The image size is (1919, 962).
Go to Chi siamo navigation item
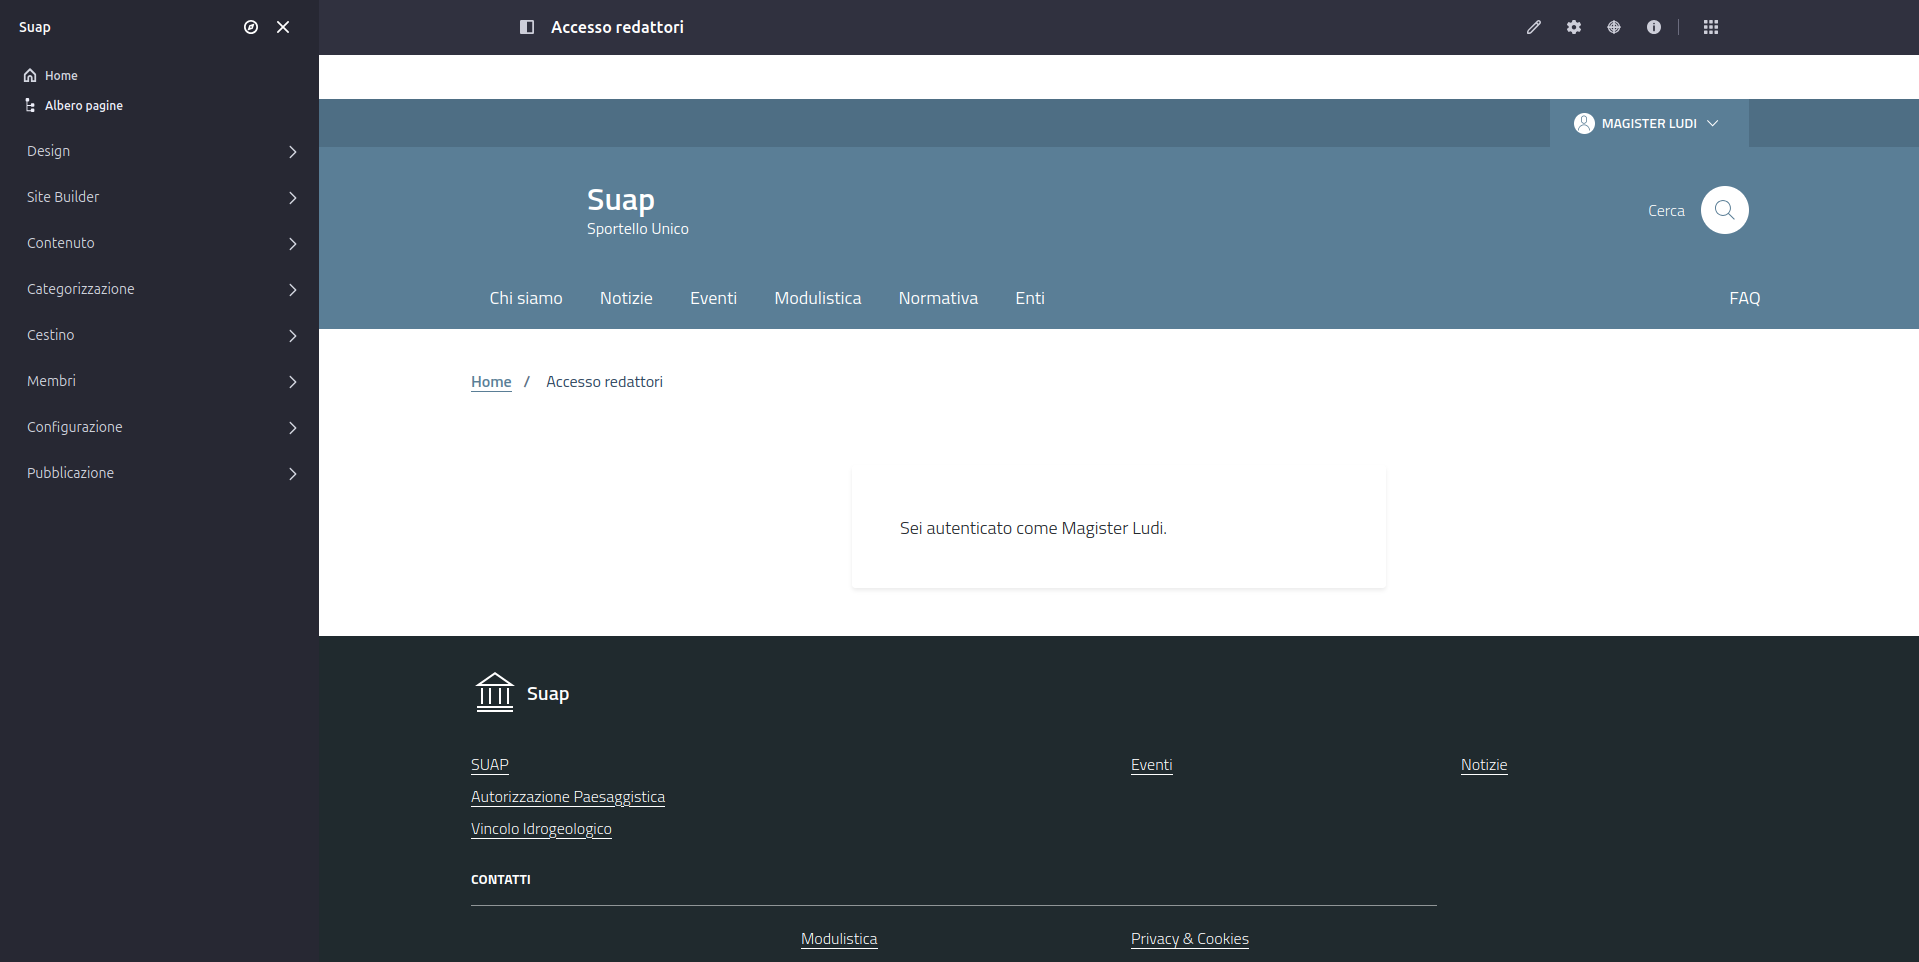pyautogui.click(x=525, y=298)
